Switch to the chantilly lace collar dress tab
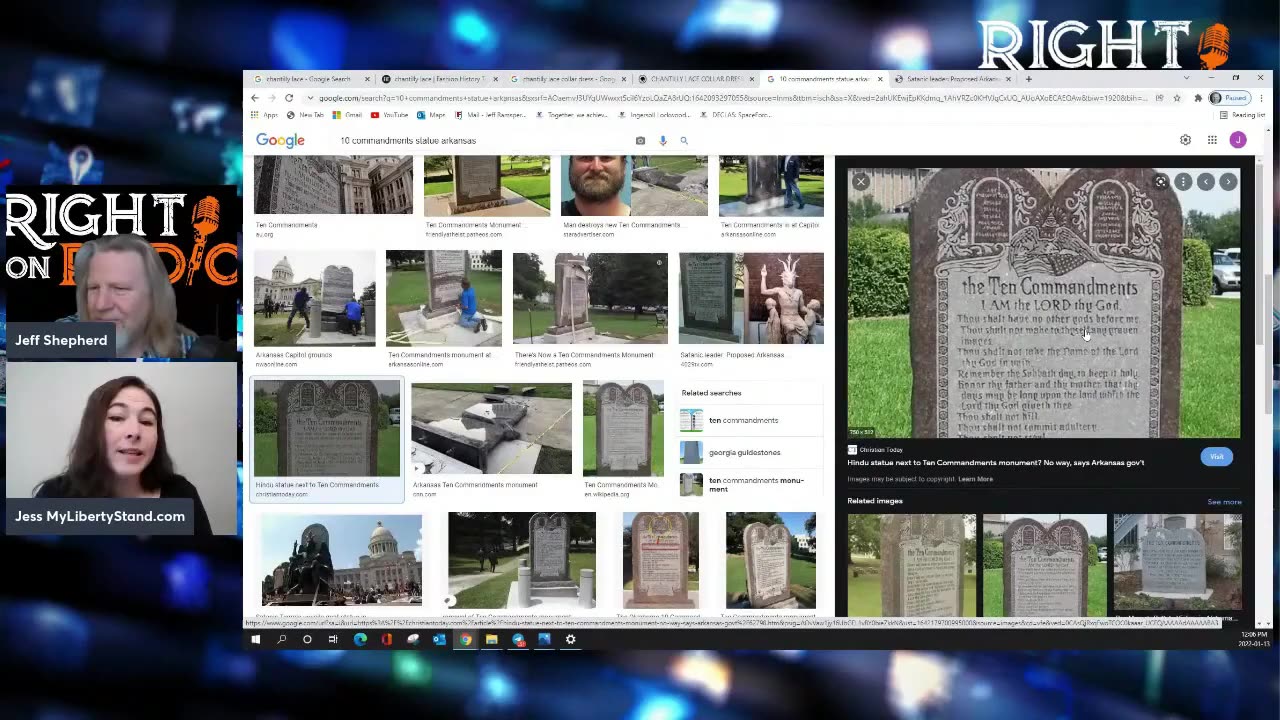Screen dimensions: 1280x720 566,79
